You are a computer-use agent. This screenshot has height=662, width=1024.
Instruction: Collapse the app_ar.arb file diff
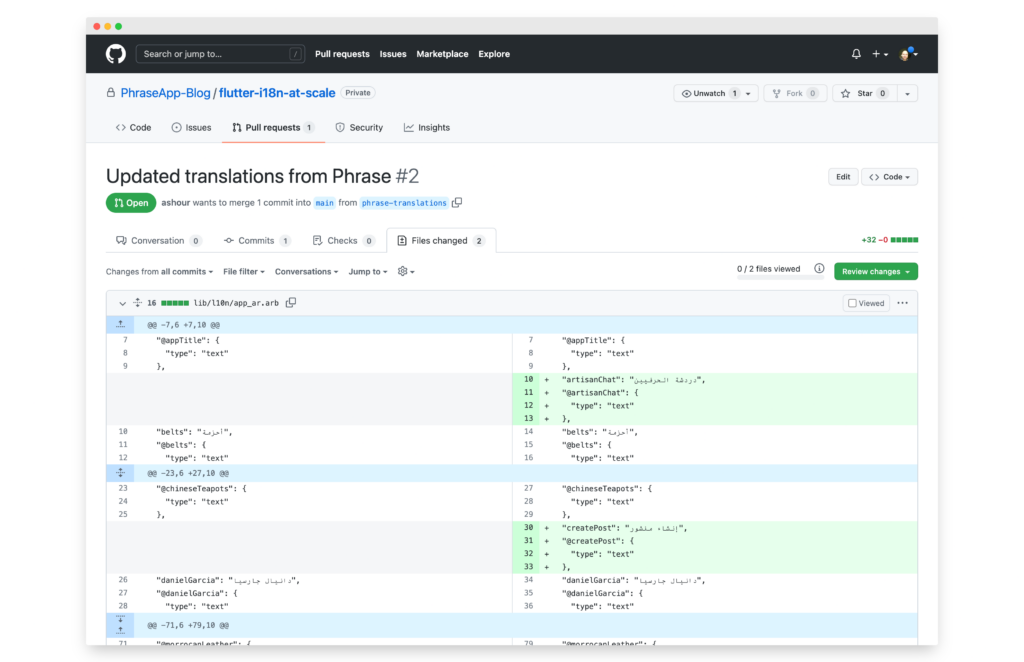coord(121,303)
